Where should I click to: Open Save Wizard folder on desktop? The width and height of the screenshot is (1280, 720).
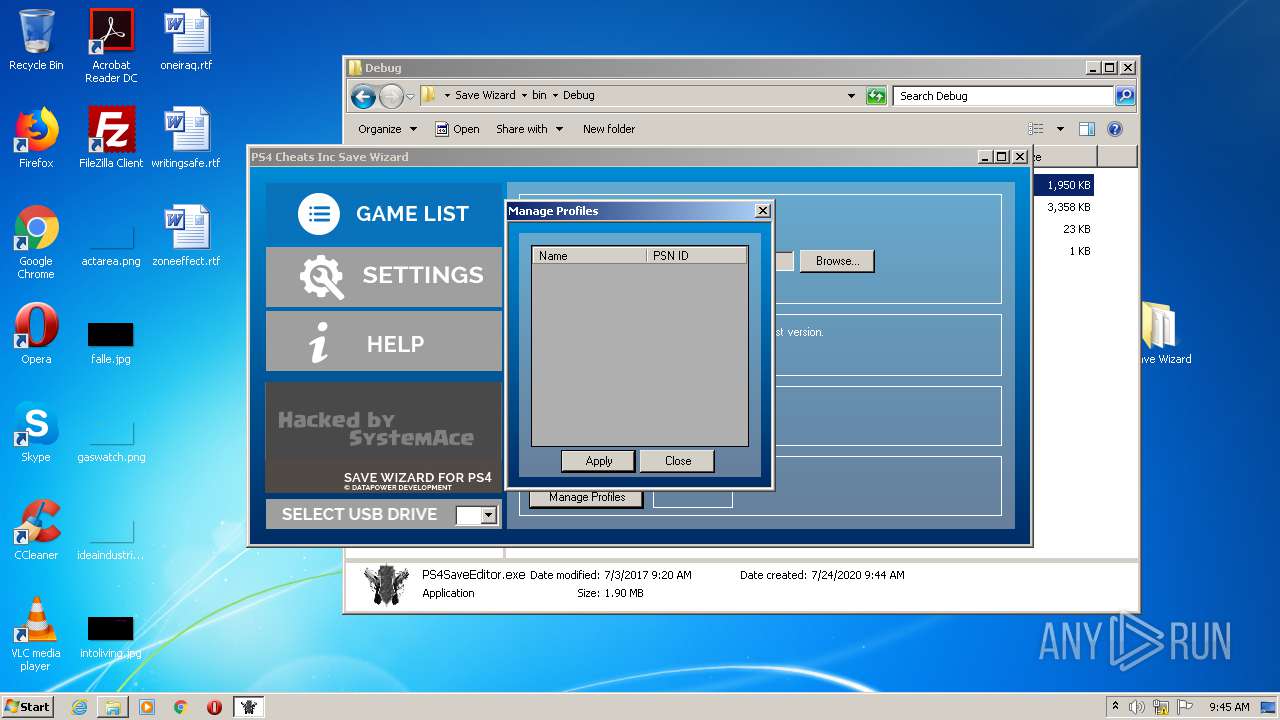[x=1162, y=333]
